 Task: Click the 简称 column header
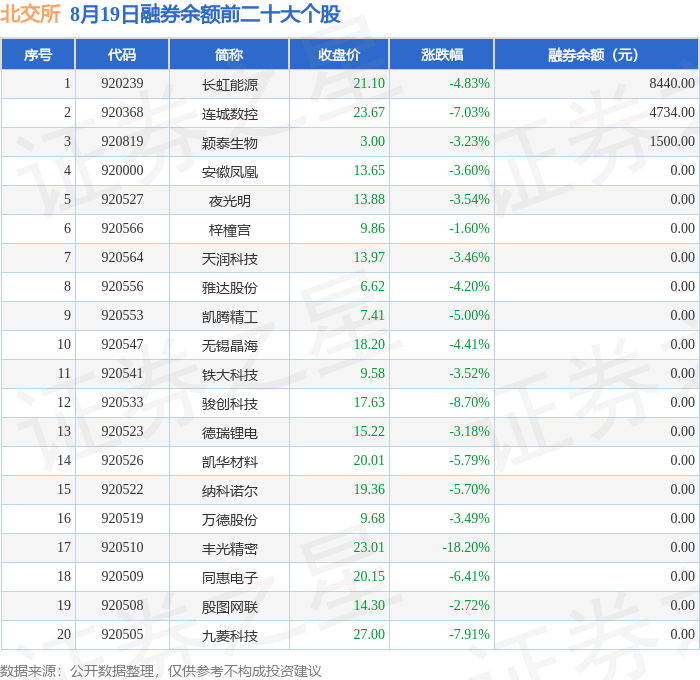pyautogui.click(x=229, y=54)
